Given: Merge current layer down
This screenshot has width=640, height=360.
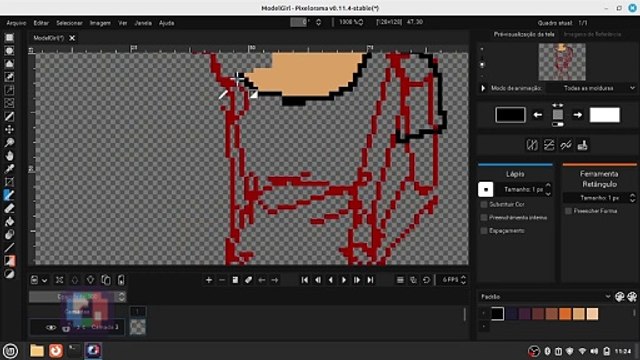Looking at the screenshot, I should pos(121,280).
